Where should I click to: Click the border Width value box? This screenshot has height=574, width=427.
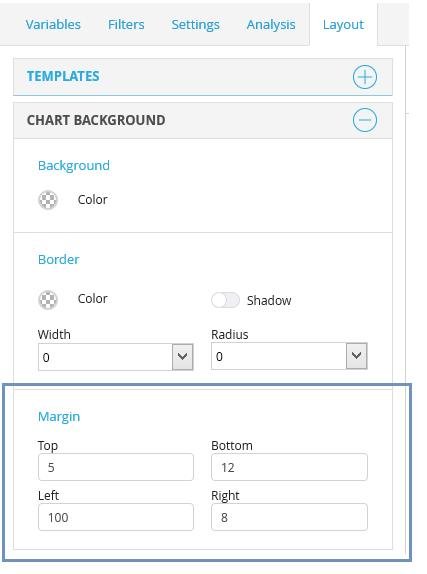(x=105, y=357)
